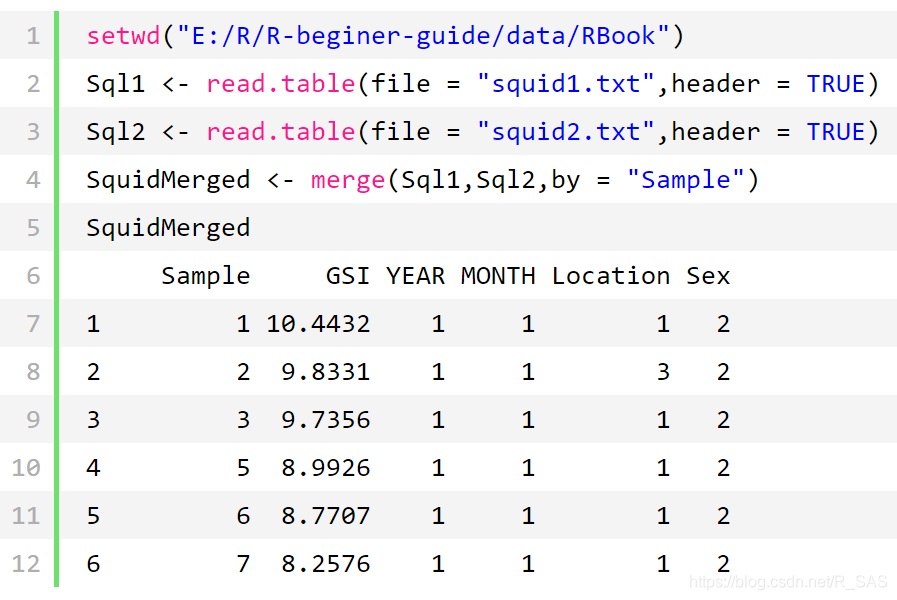Click line number 4 in the gutter
The image size is (897, 600).
[33, 180]
